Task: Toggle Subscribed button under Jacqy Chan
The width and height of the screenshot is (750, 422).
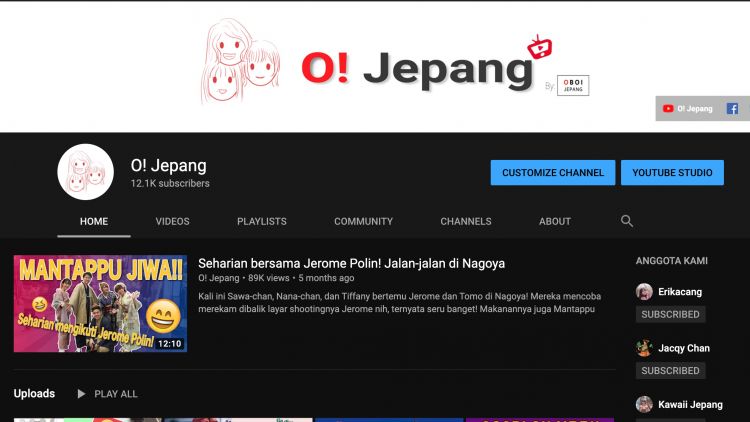Action: (x=670, y=371)
